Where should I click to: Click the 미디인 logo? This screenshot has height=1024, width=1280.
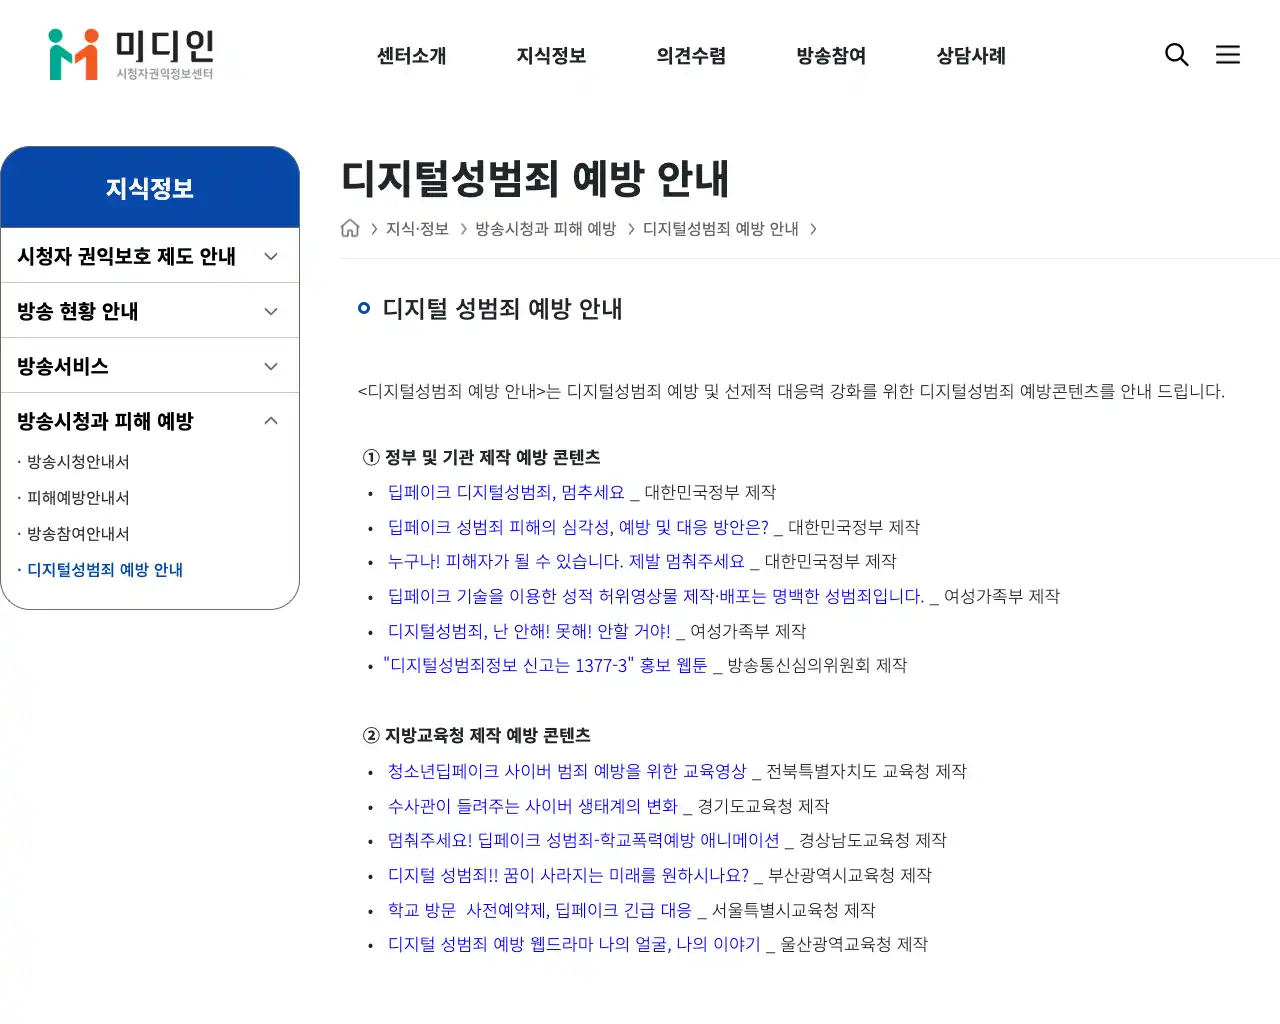click(x=130, y=55)
